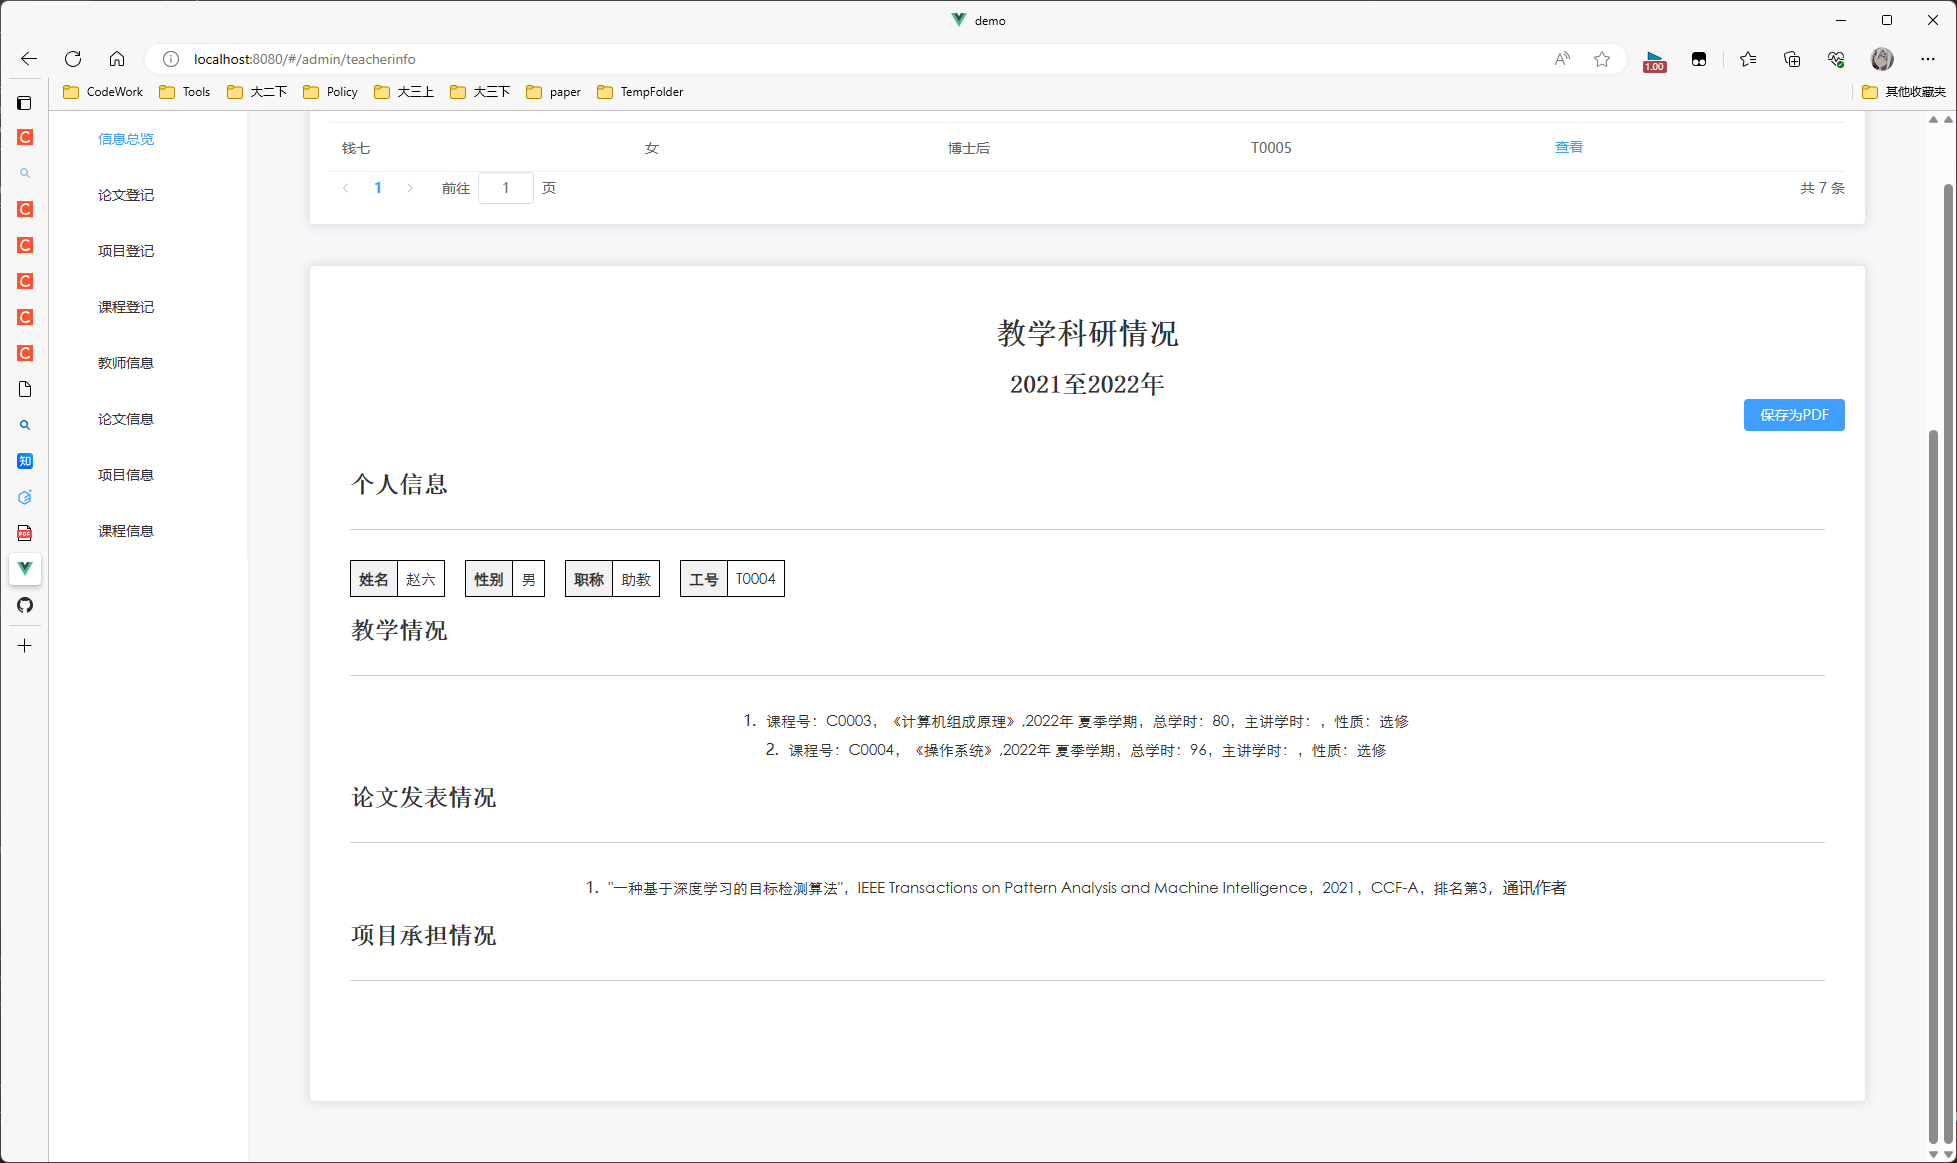The height and width of the screenshot is (1163, 1957).
Task: Open the browser settings ellipsis menu
Action: (x=1928, y=59)
